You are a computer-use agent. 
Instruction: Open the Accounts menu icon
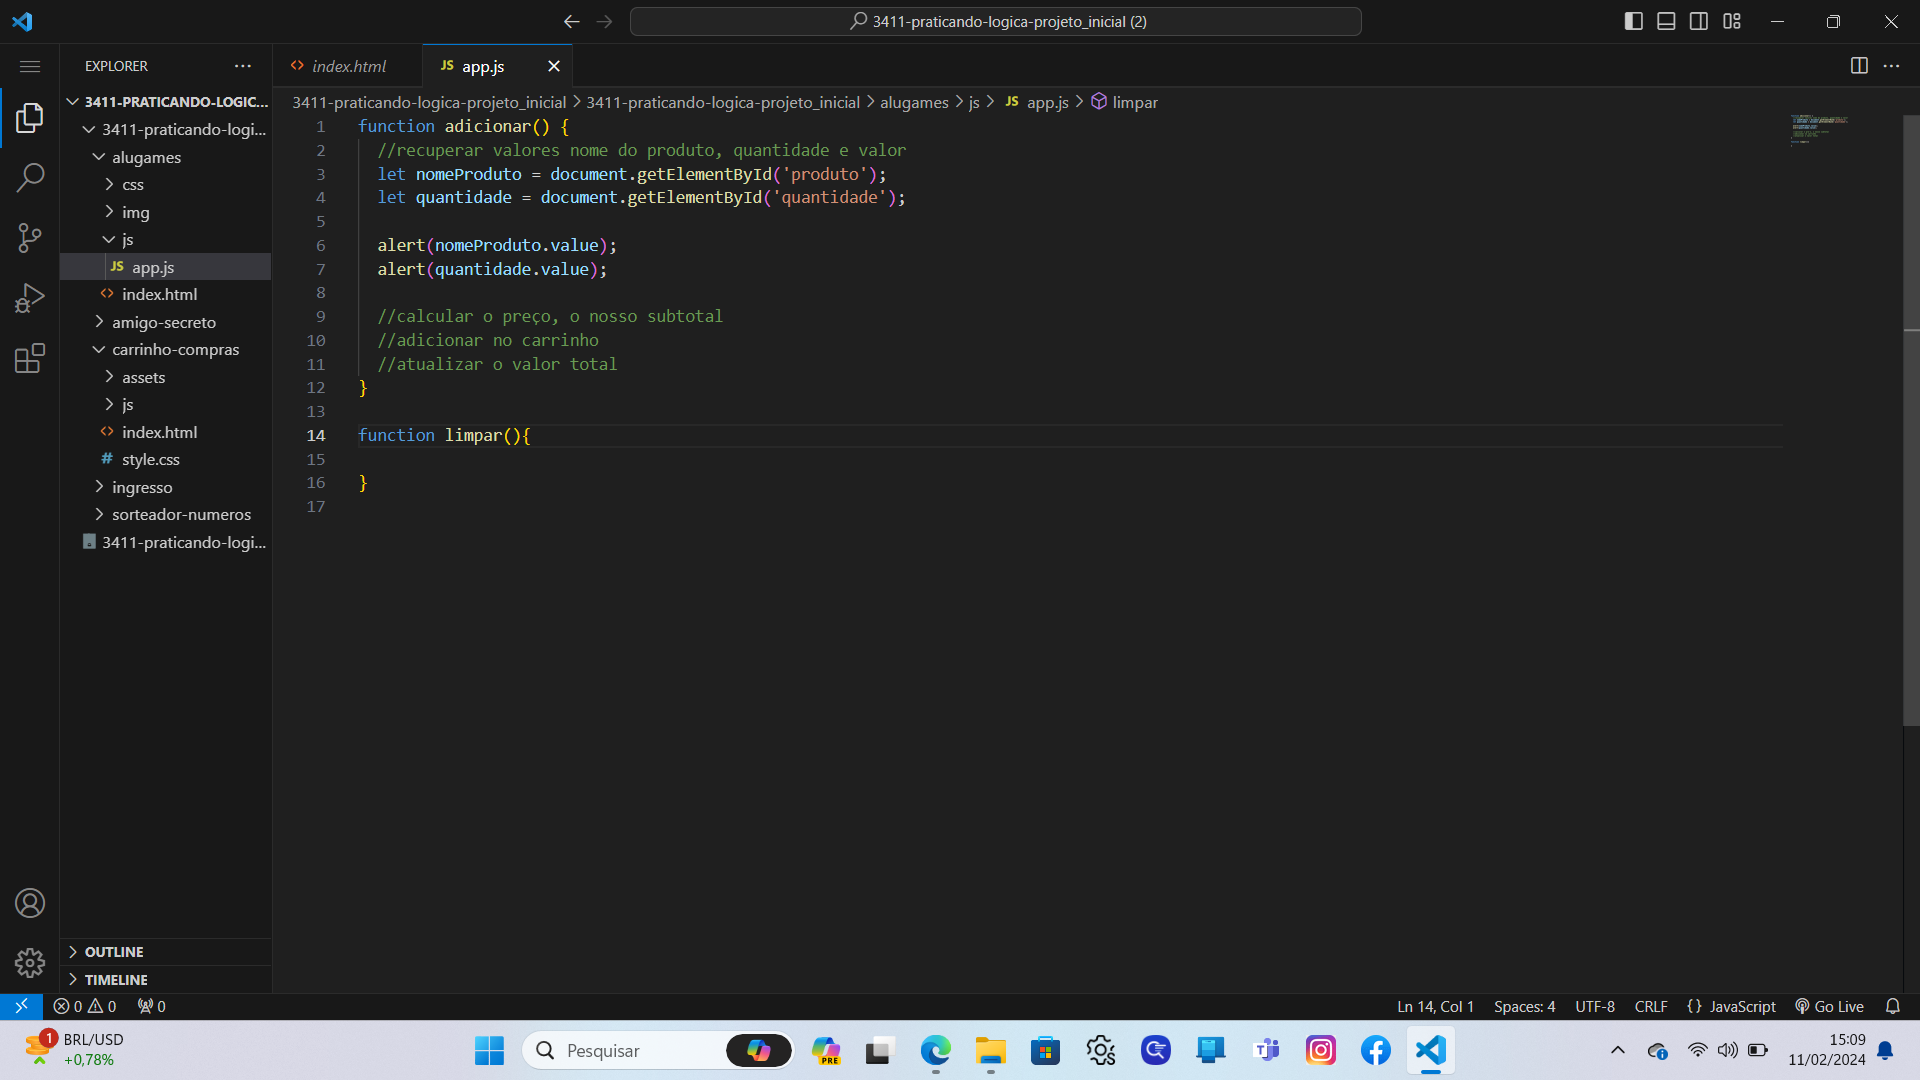click(x=30, y=903)
